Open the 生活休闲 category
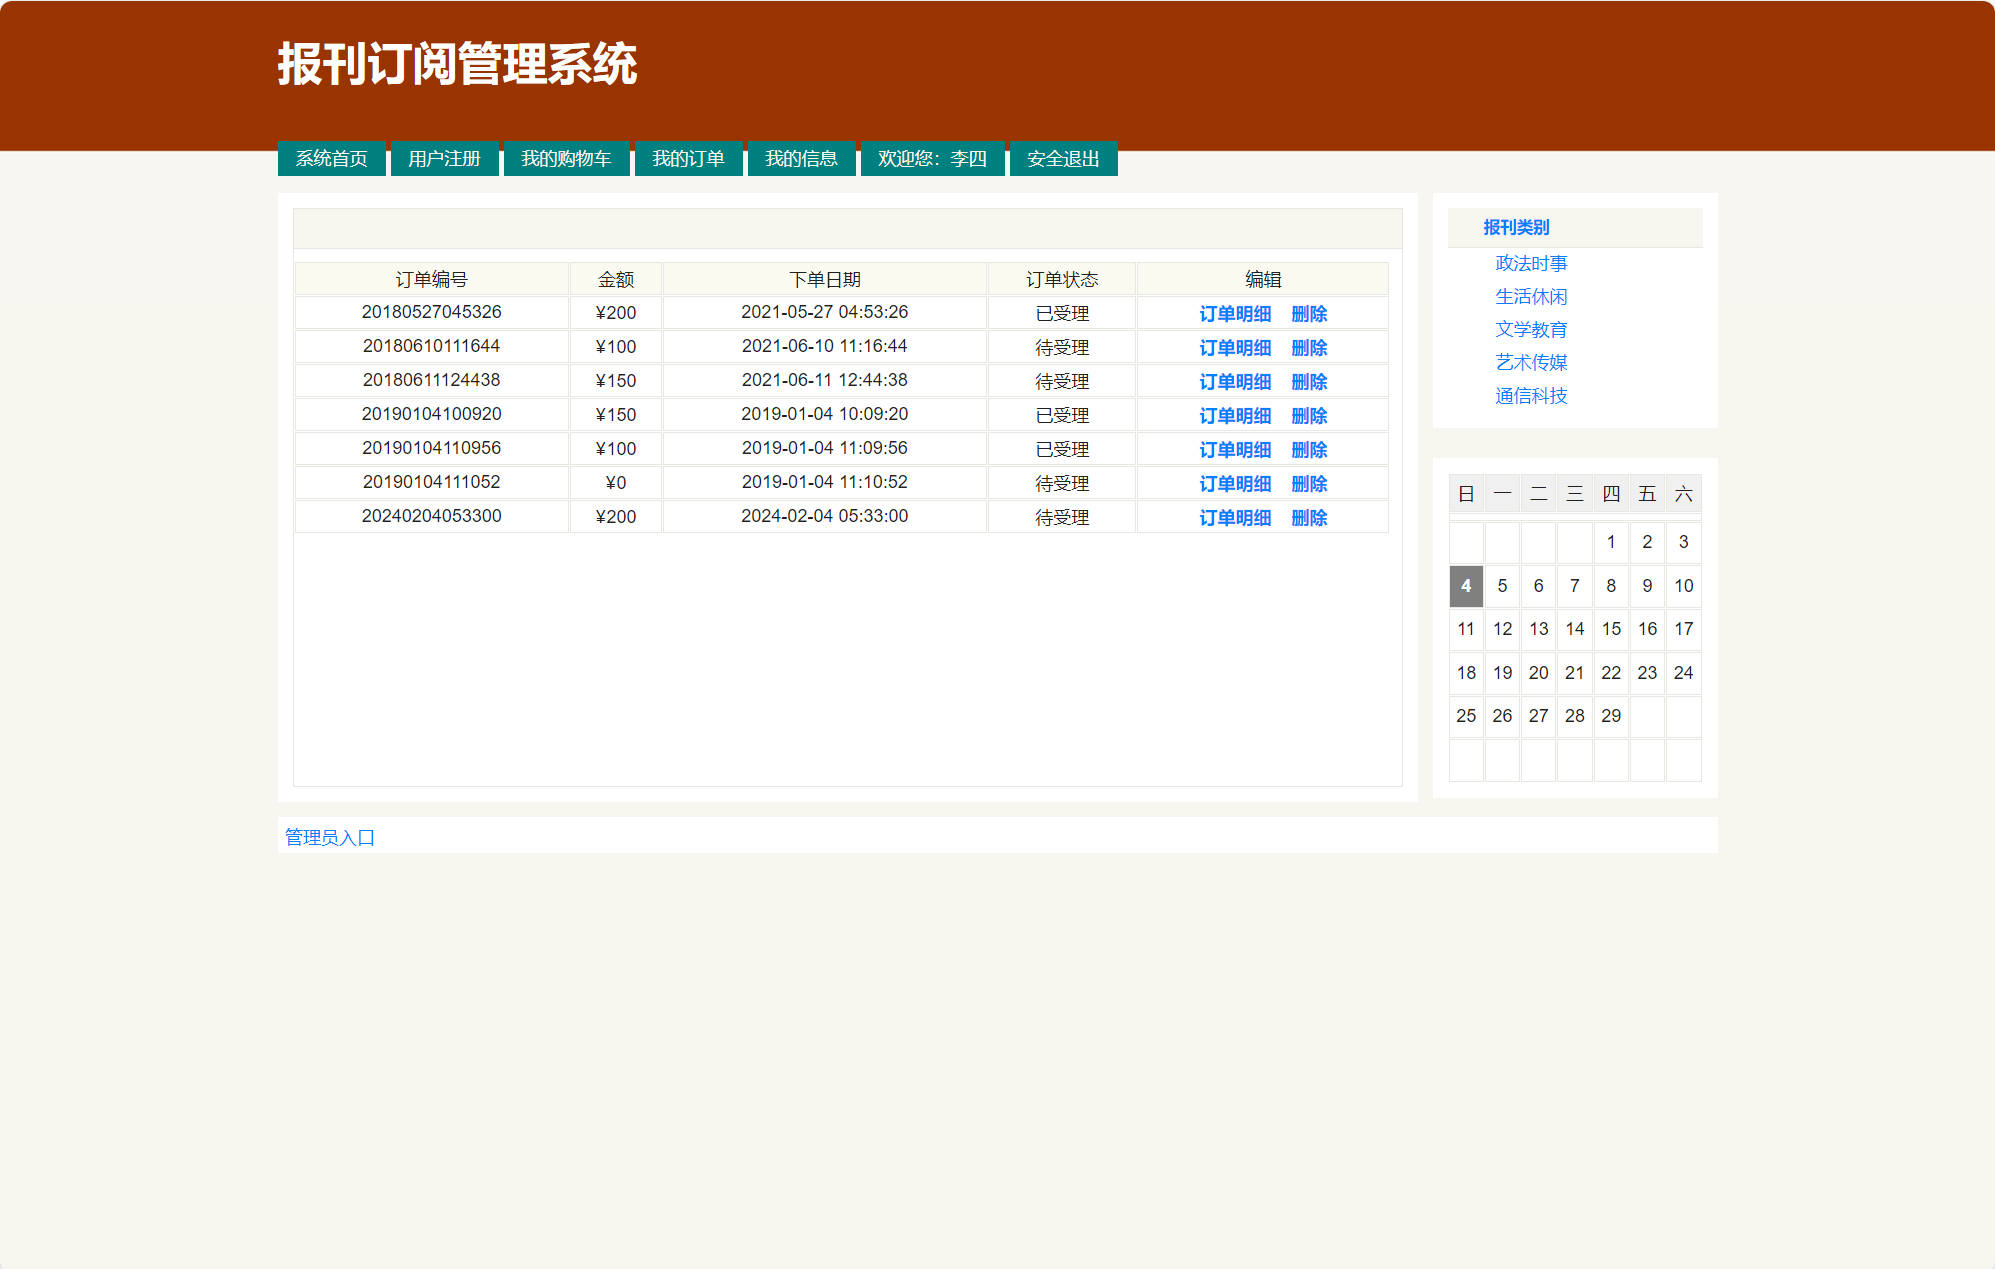The height and width of the screenshot is (1269, 1995). [x=1530, y=296]
